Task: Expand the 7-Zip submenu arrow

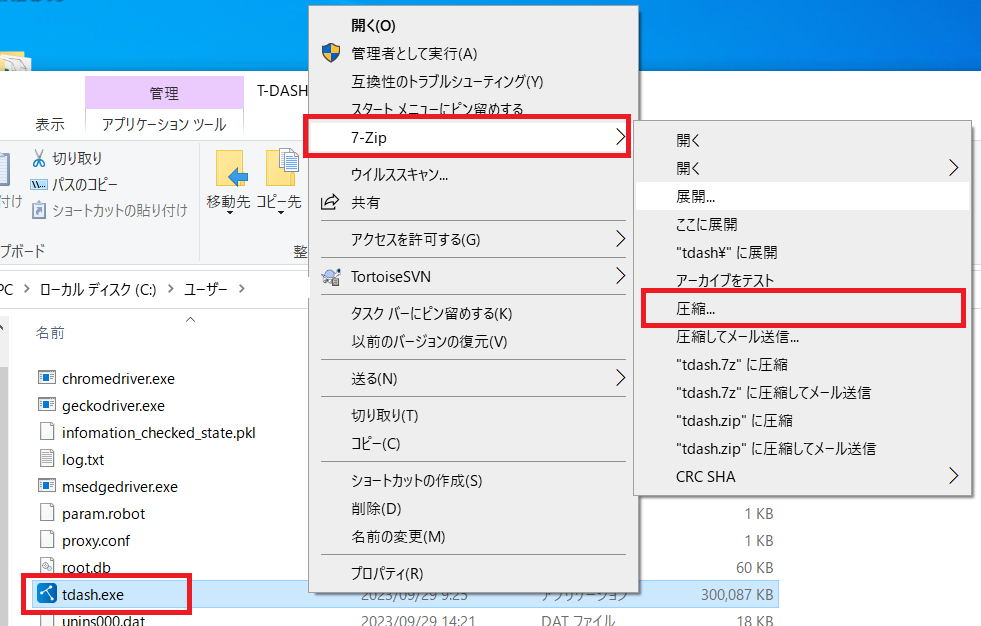Action: coord(620,136)
